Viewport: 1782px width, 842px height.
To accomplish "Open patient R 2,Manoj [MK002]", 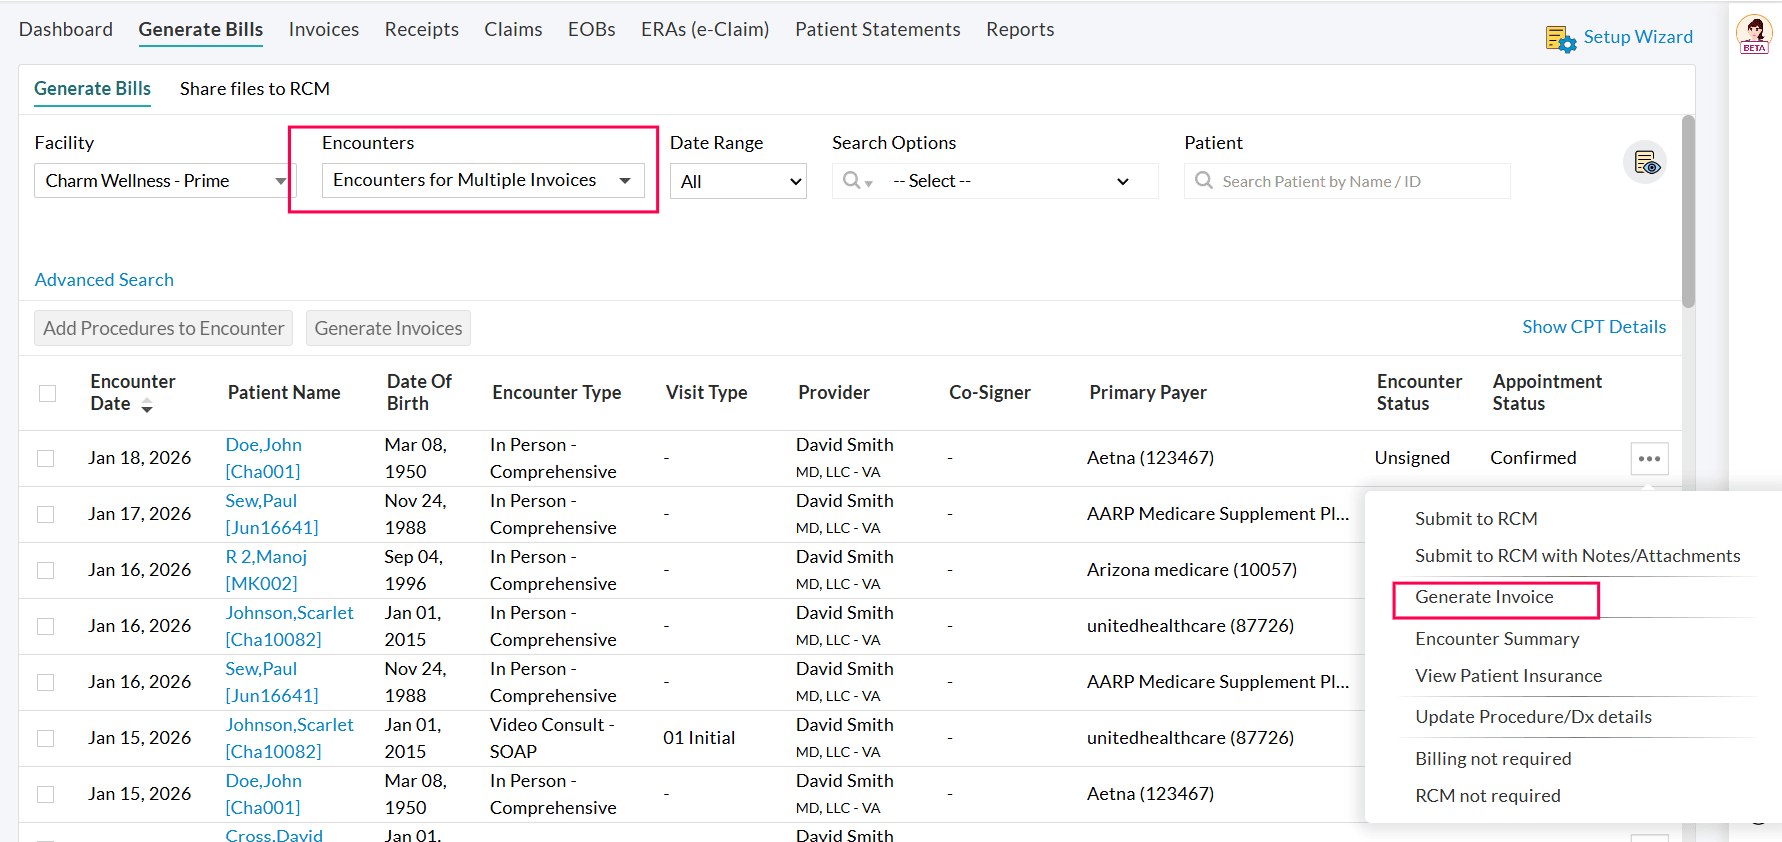I will 266,570.
